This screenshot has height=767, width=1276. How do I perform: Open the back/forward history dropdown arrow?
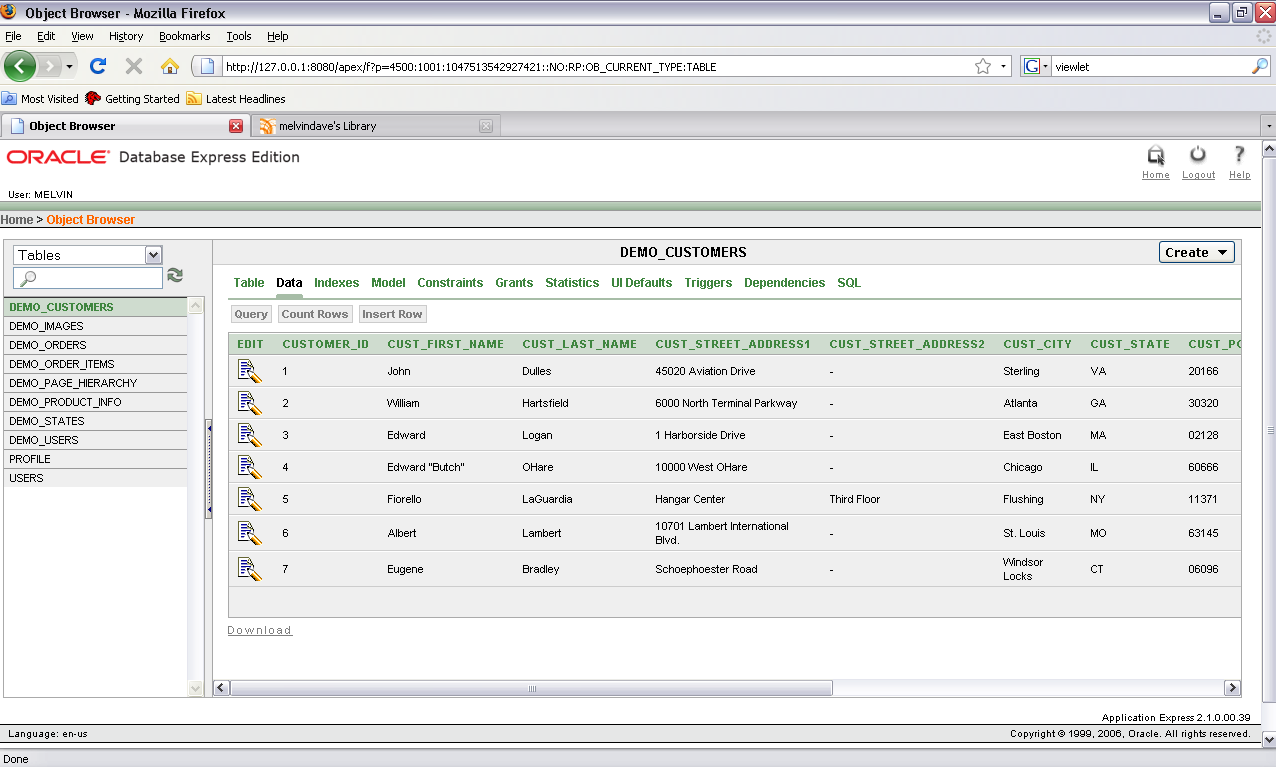[x=70, y=67]
